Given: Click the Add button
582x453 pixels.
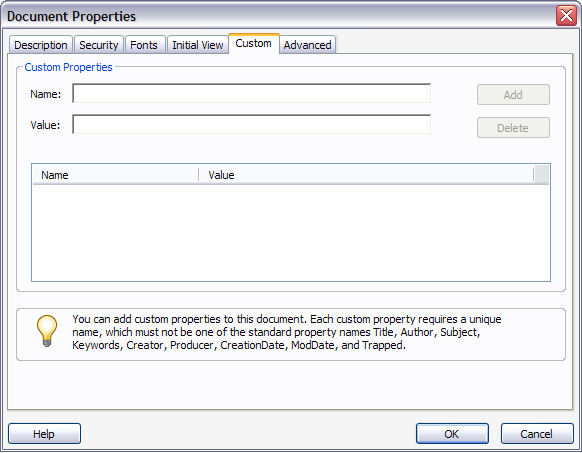Looking at the screenshot, I should 513,95.
